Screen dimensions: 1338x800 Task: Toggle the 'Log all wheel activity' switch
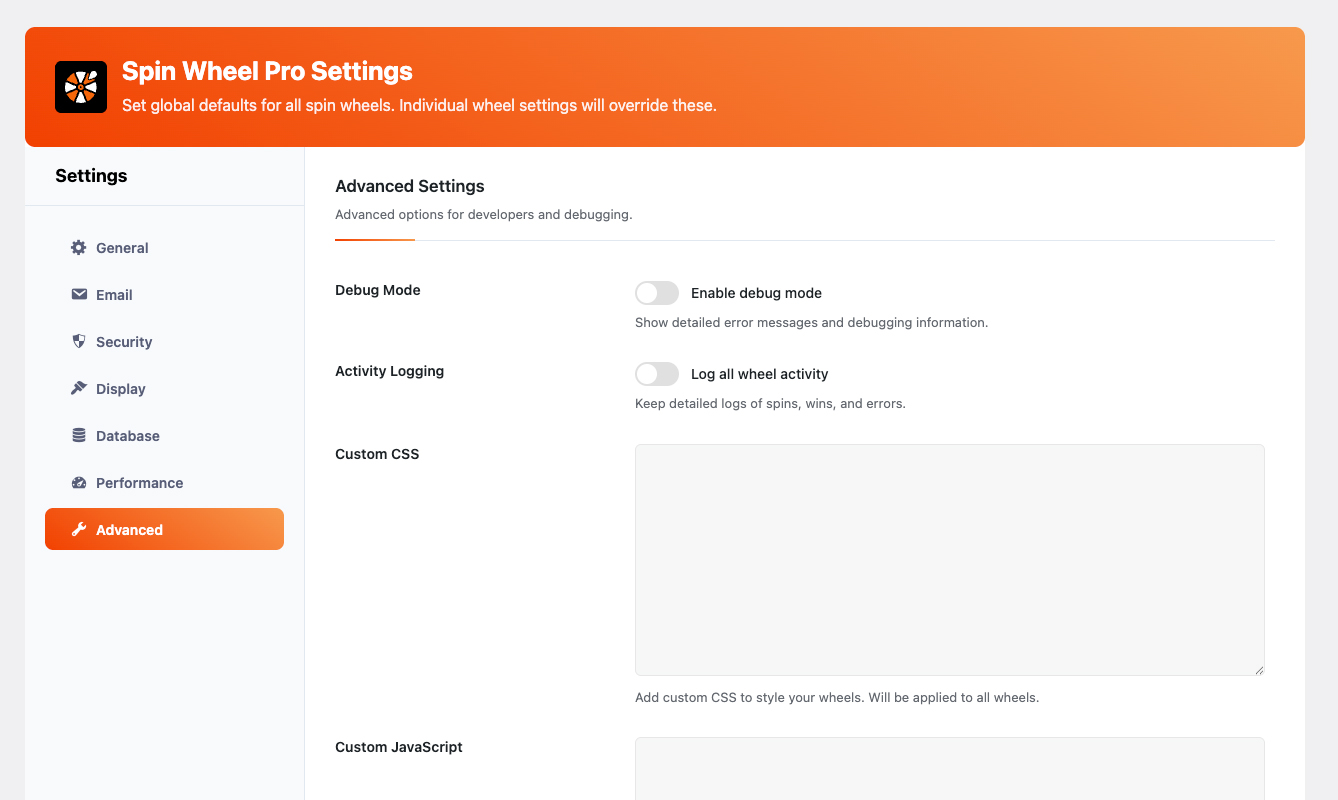(657, 373)
